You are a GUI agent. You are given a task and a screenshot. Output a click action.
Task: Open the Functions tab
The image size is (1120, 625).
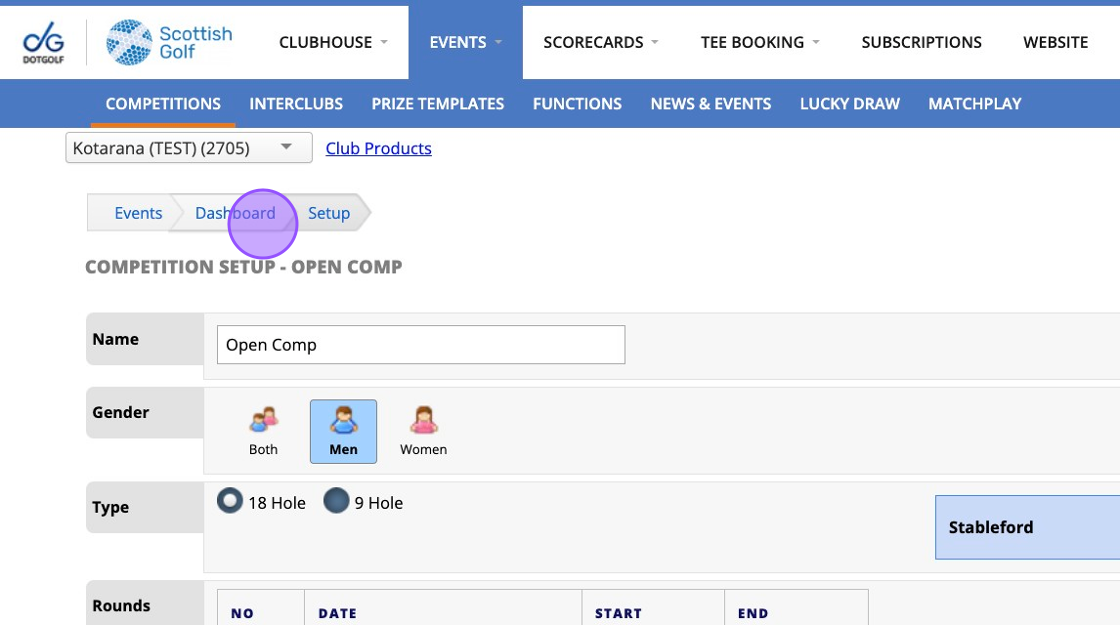click(x=577, y=104)
